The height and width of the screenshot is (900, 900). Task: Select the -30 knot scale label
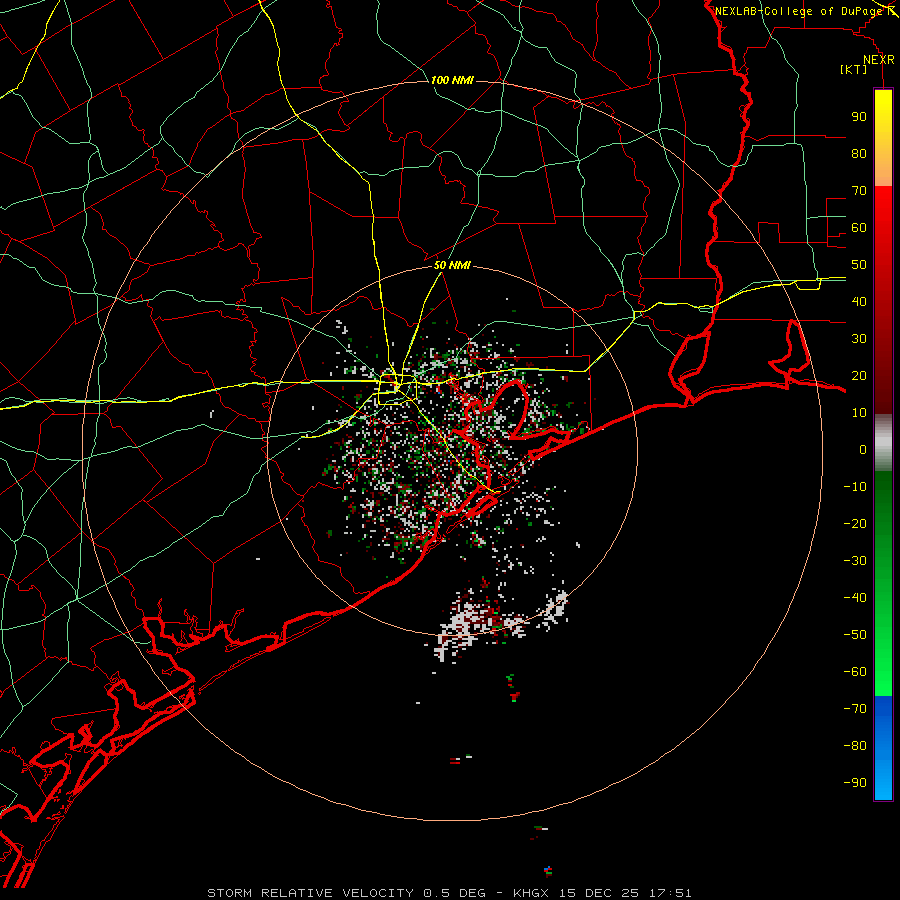[855, 561]
